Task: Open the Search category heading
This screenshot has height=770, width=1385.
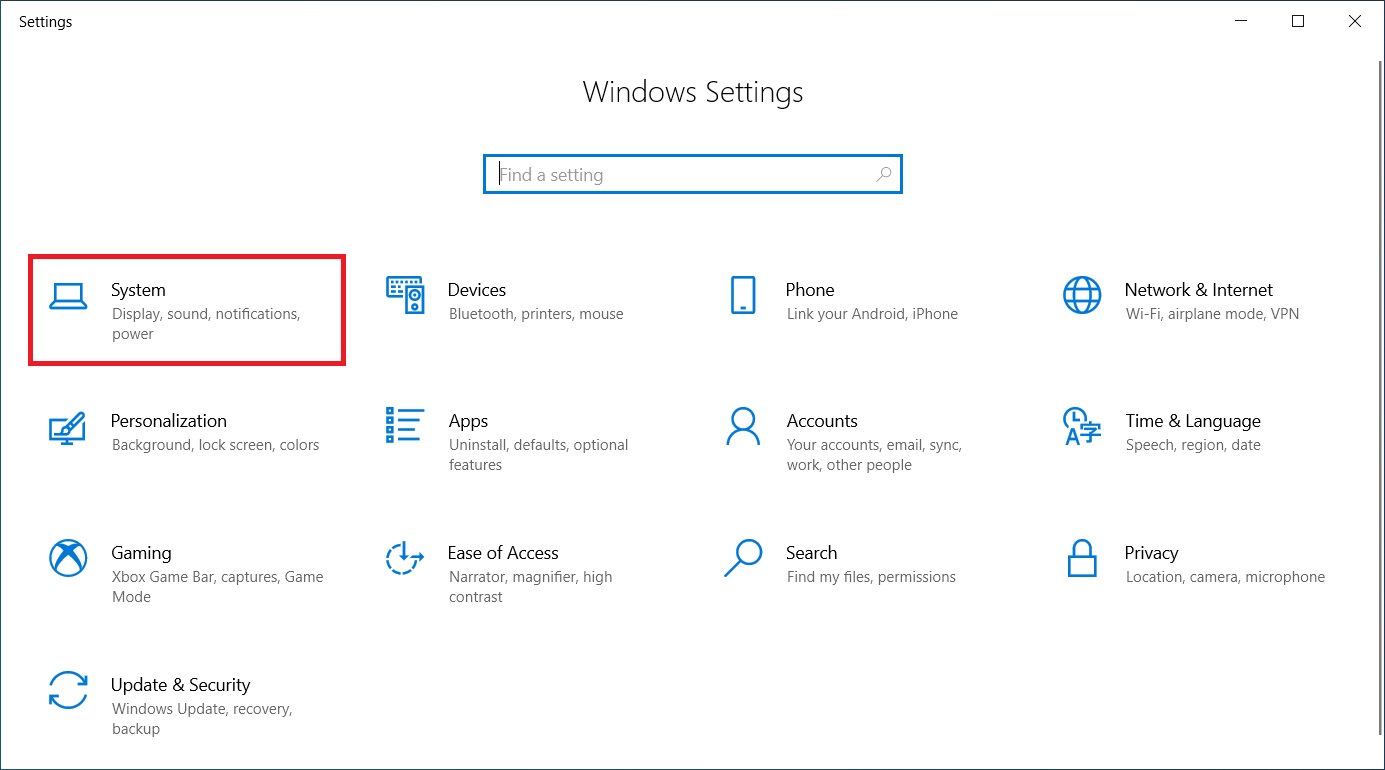Action: click(811, 553)
